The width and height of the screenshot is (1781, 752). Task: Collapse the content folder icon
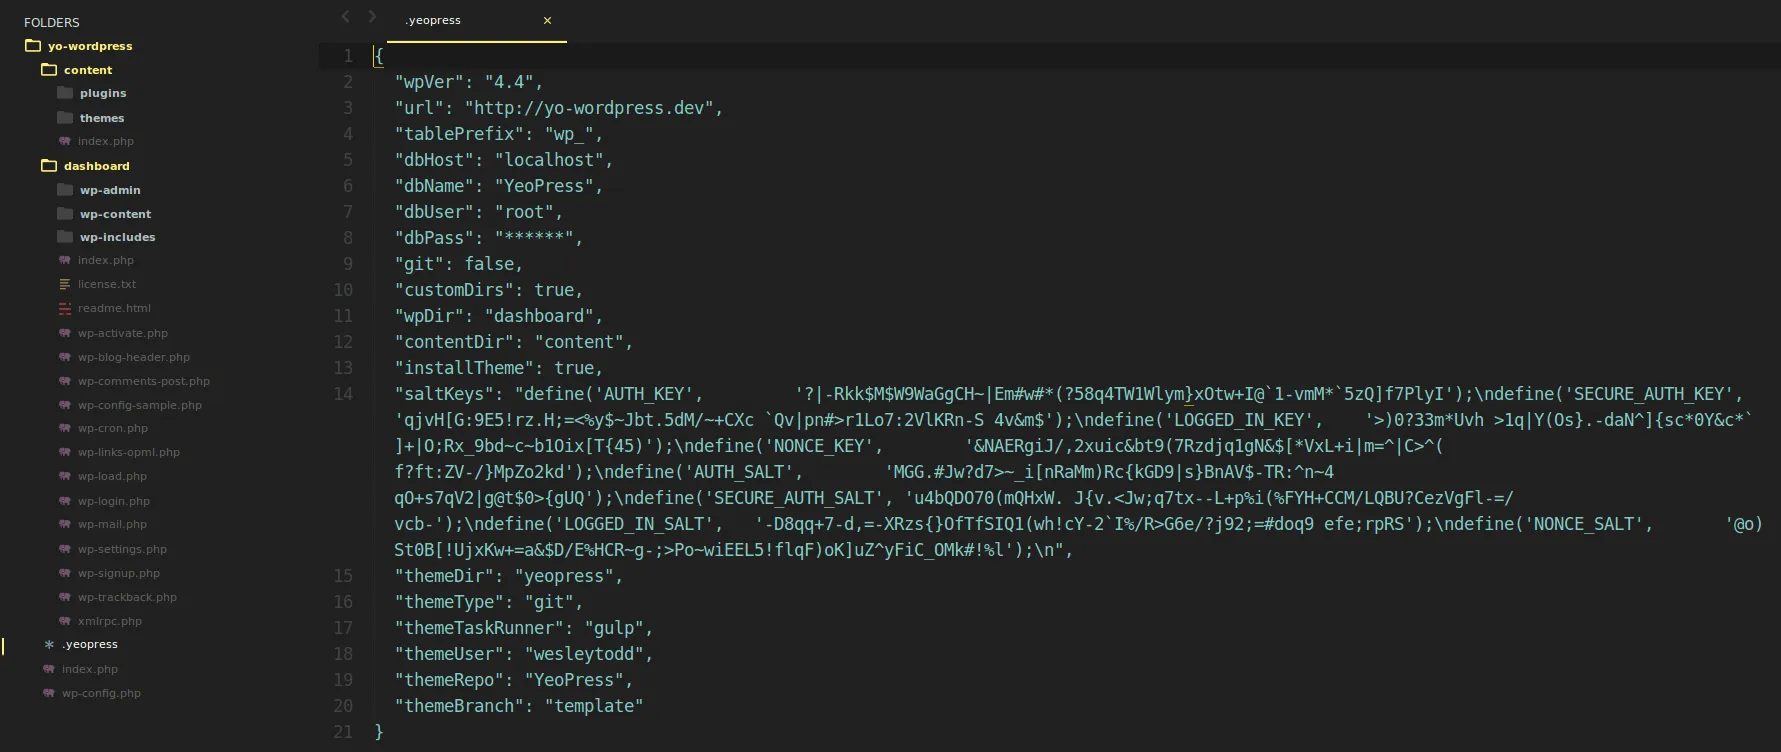(49, 70)
